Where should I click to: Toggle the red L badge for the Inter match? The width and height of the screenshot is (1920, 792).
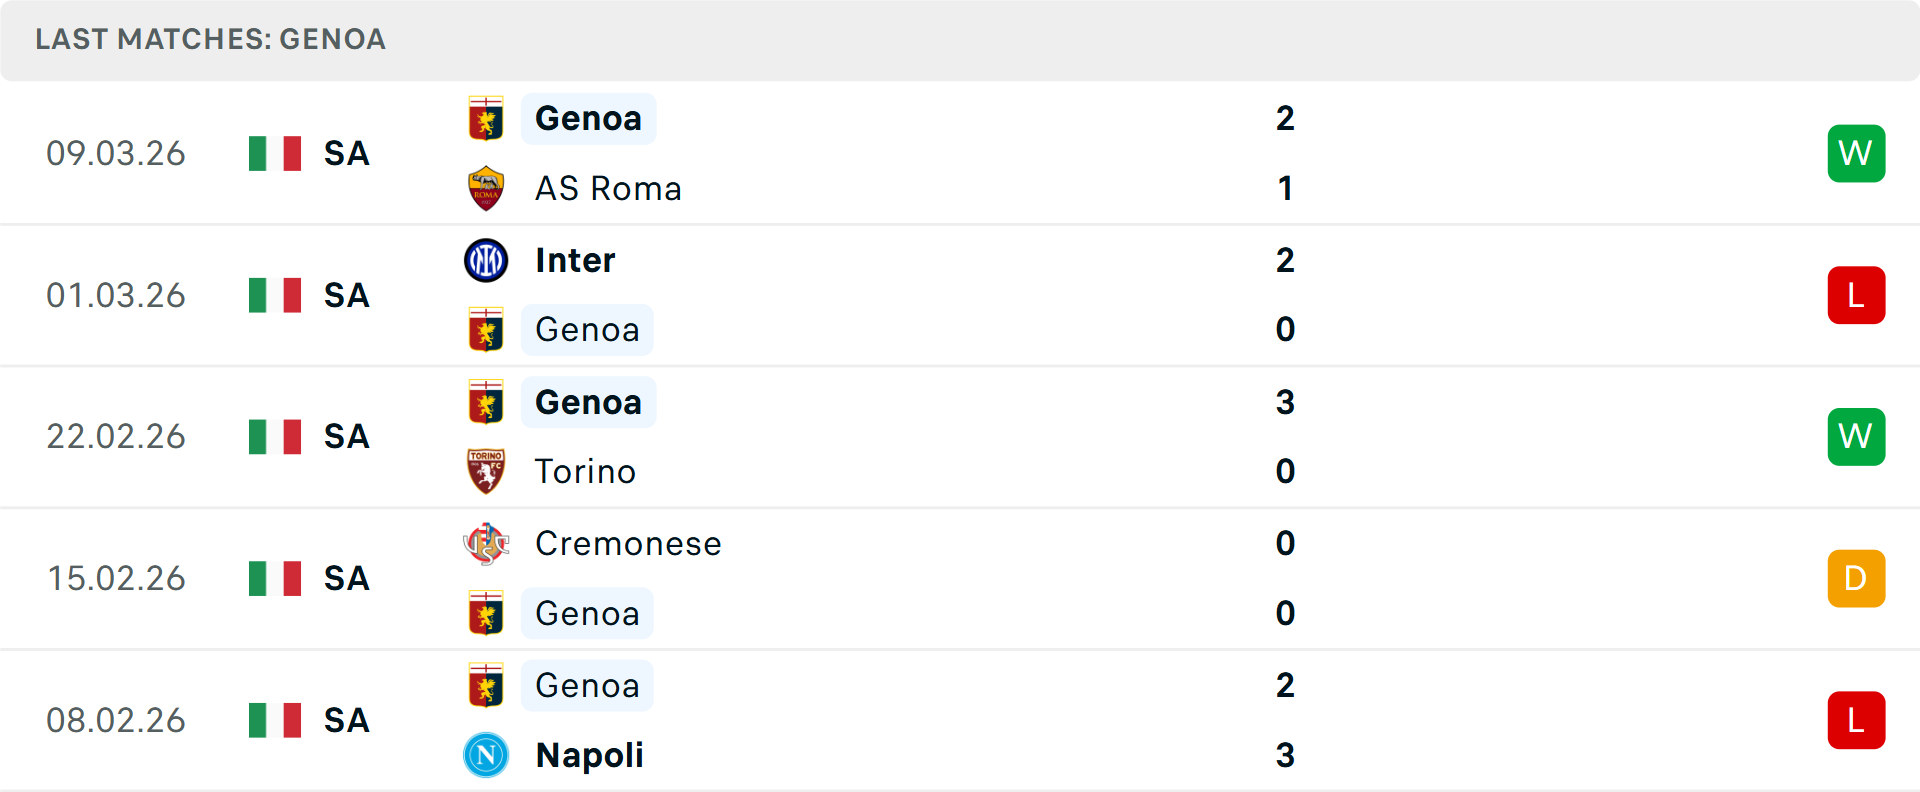click(1856, 295)
